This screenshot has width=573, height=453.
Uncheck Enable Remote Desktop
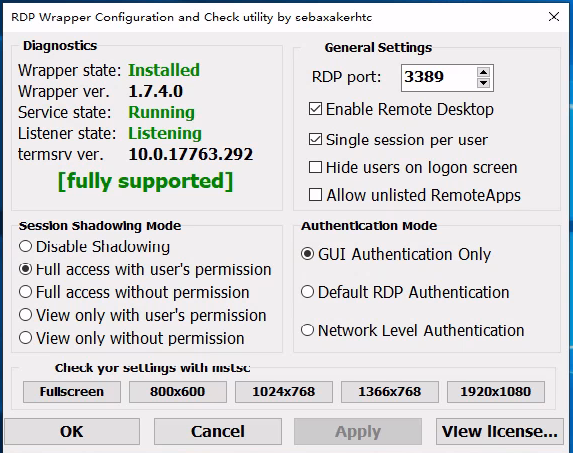315,109
